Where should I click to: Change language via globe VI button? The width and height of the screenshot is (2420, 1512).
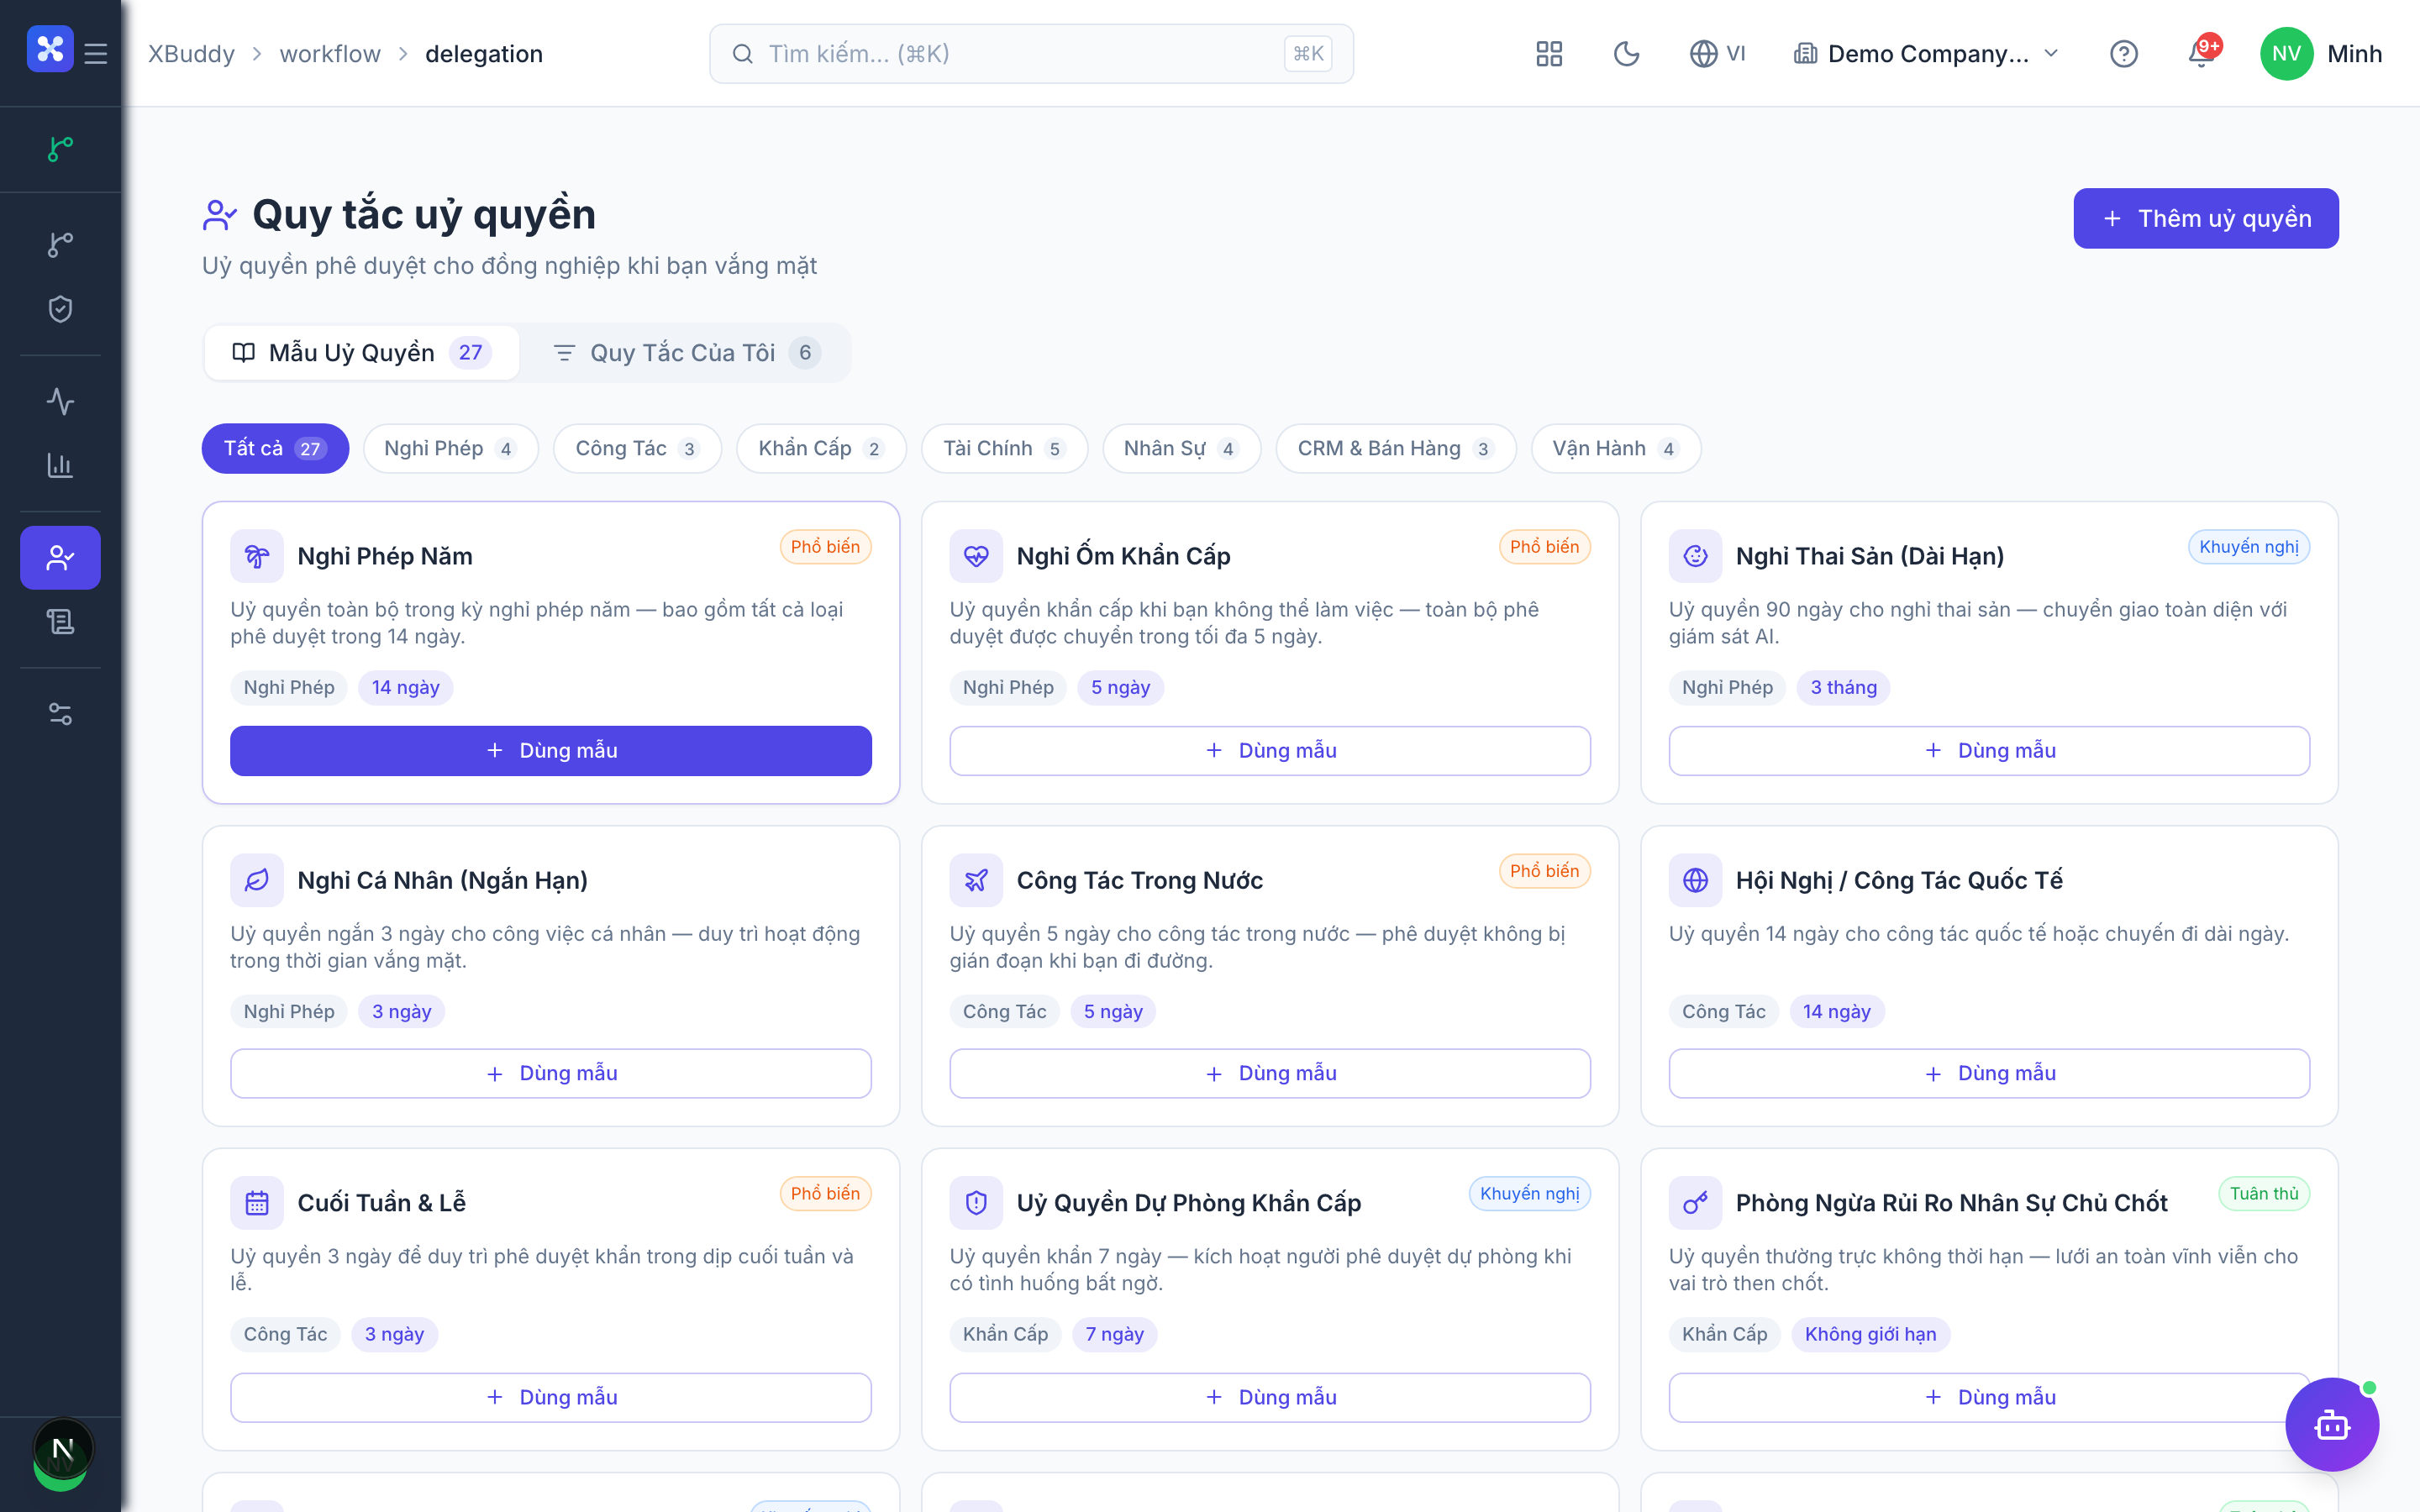tap(1717, 54)
